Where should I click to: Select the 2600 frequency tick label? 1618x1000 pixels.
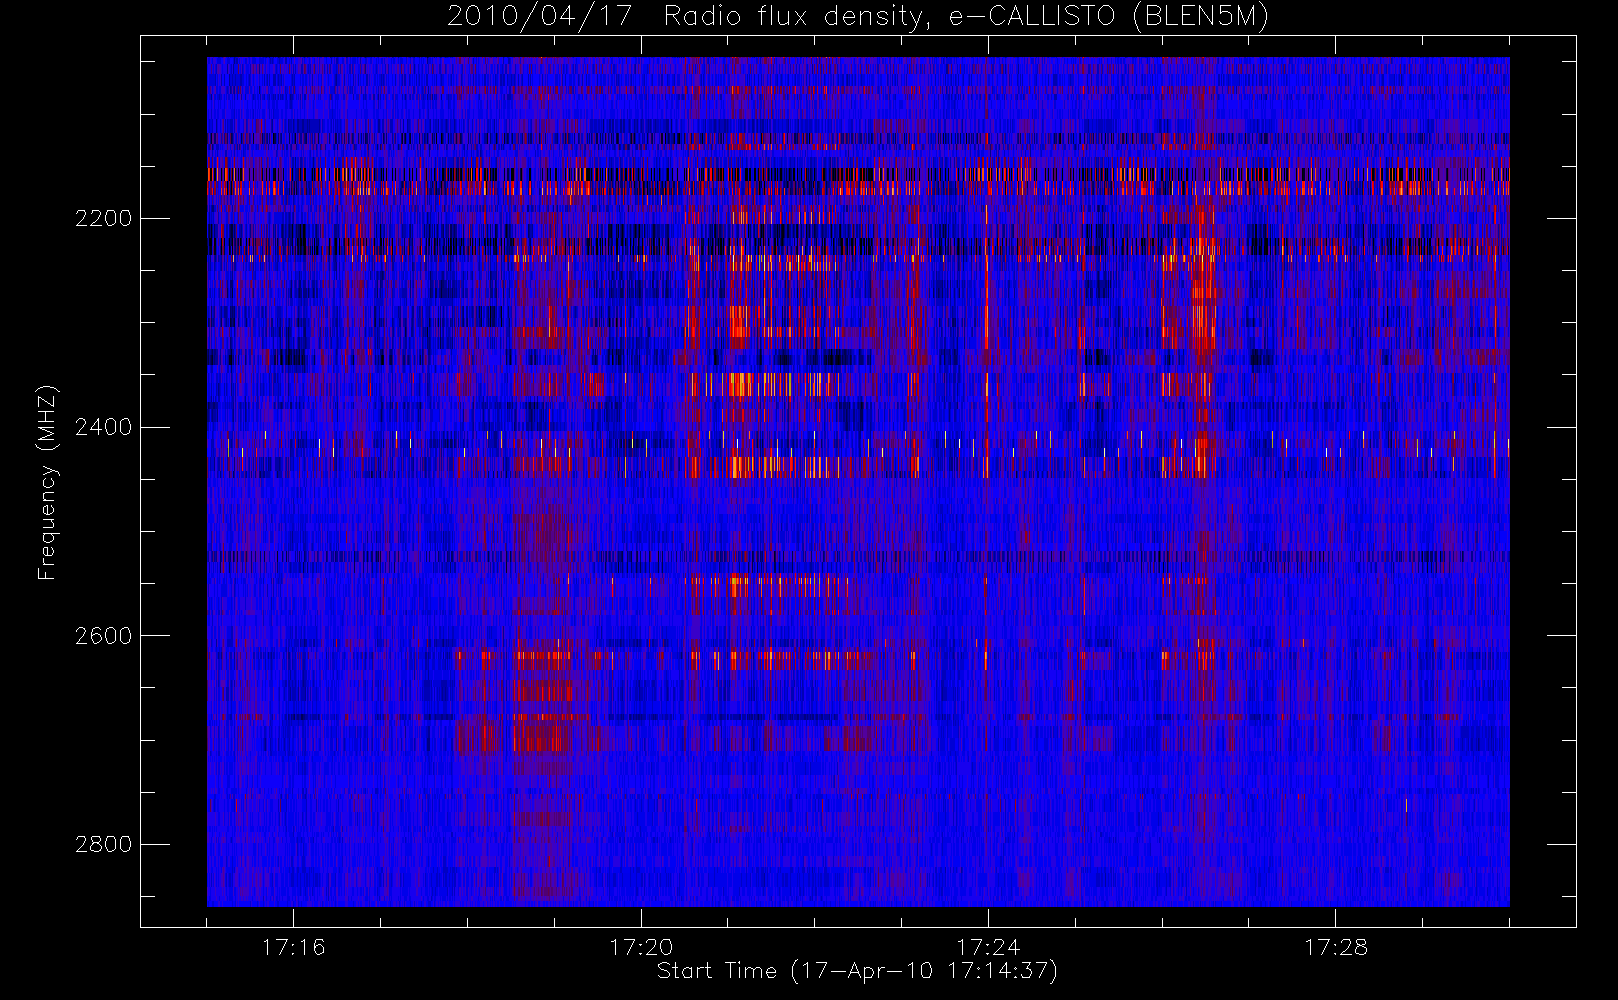103,636
